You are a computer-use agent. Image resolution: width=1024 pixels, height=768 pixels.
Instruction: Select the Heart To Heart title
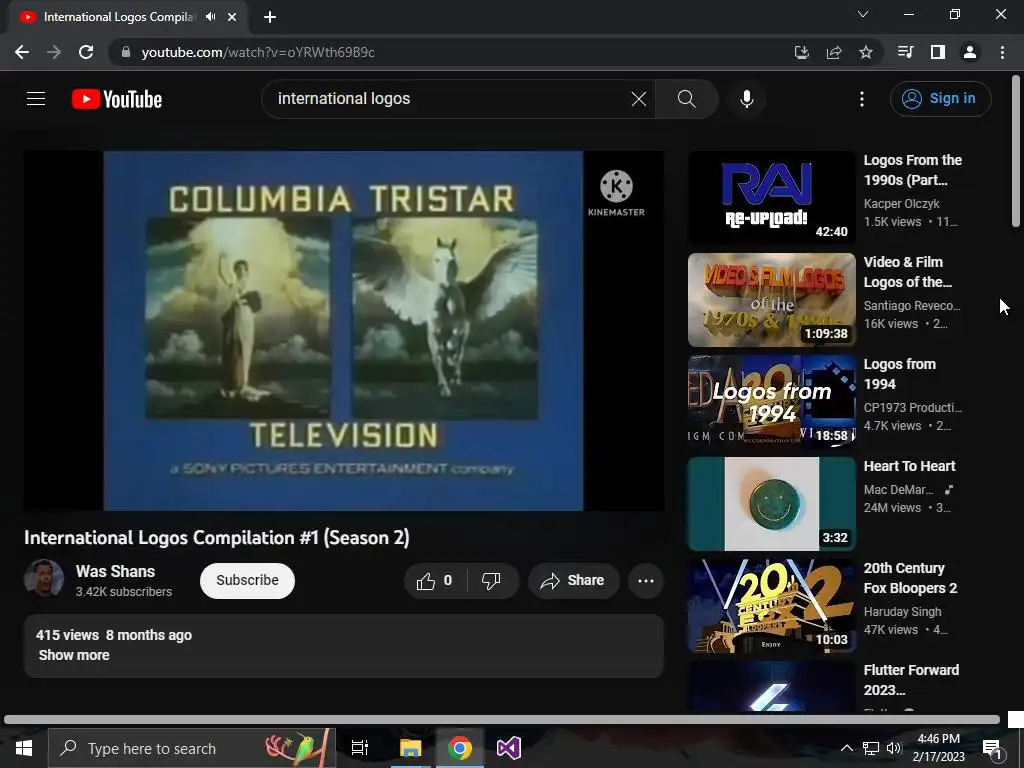tap(909, 466)
